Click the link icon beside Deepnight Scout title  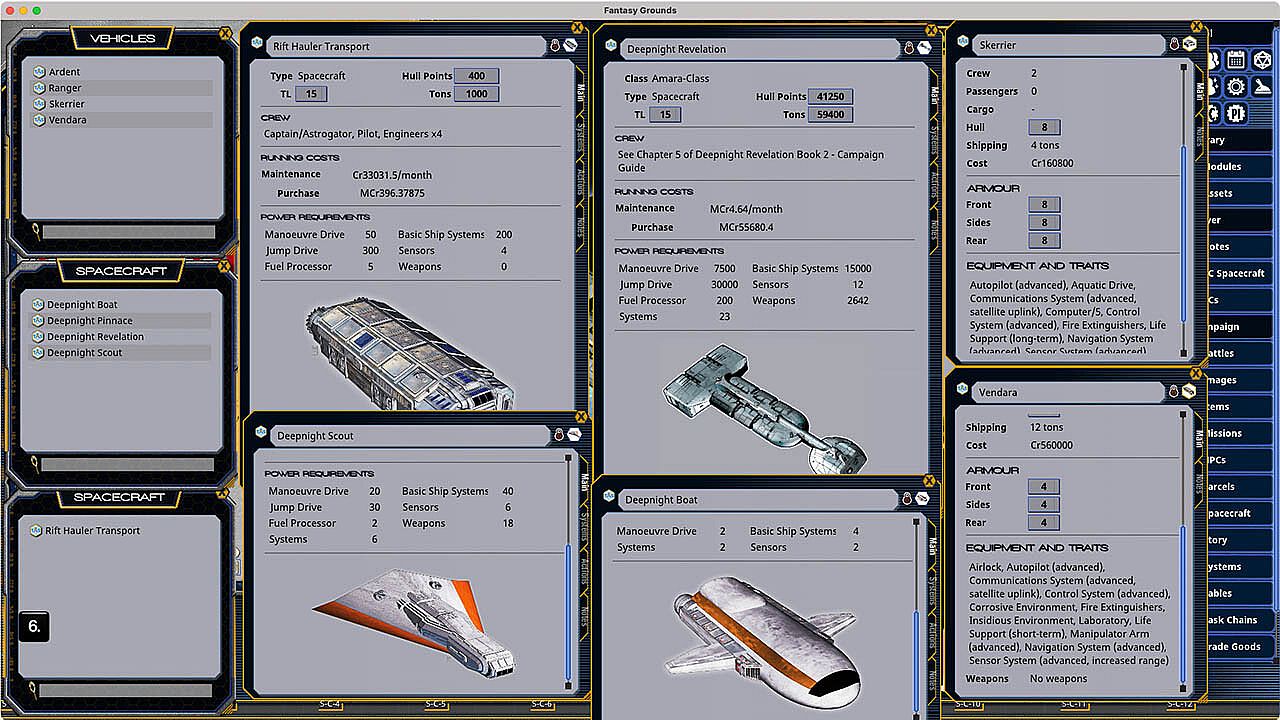tap(261, 435)
